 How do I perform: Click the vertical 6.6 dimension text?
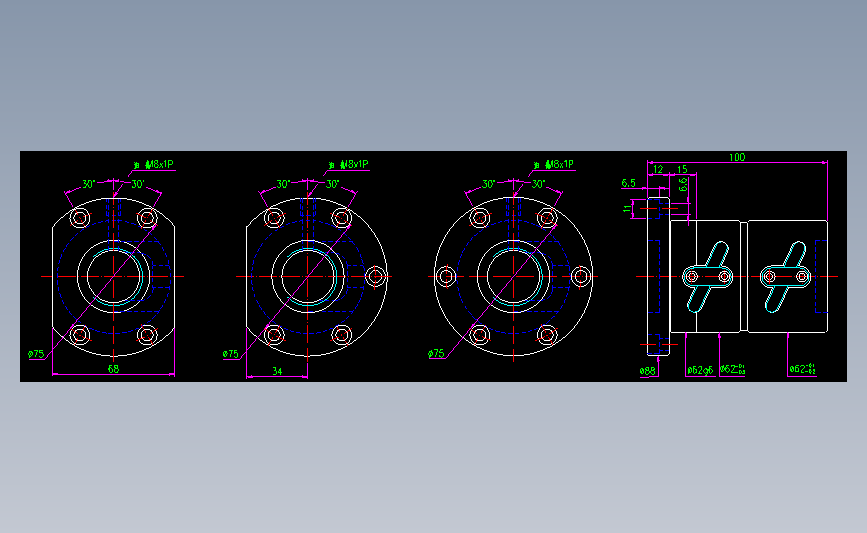click(683, 184)
